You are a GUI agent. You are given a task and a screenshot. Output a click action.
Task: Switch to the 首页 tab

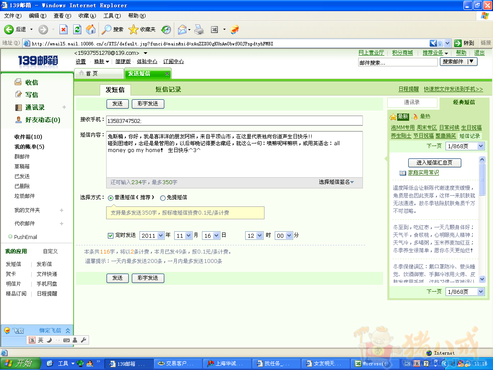coord(99,74)
